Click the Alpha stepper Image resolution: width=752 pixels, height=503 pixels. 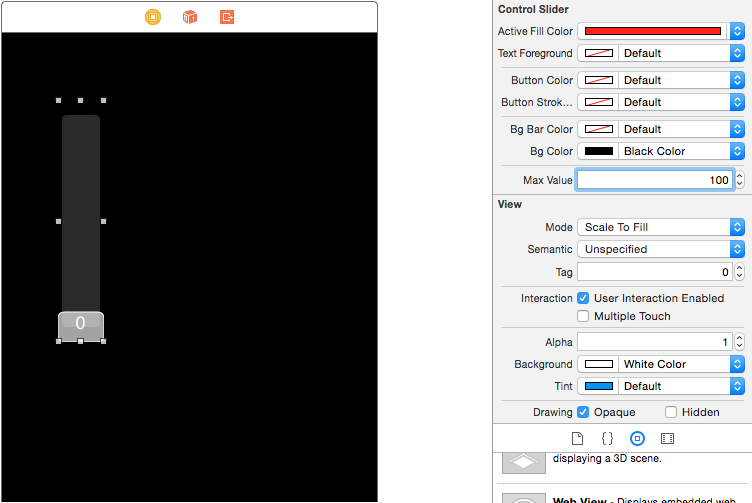point(740,342)
